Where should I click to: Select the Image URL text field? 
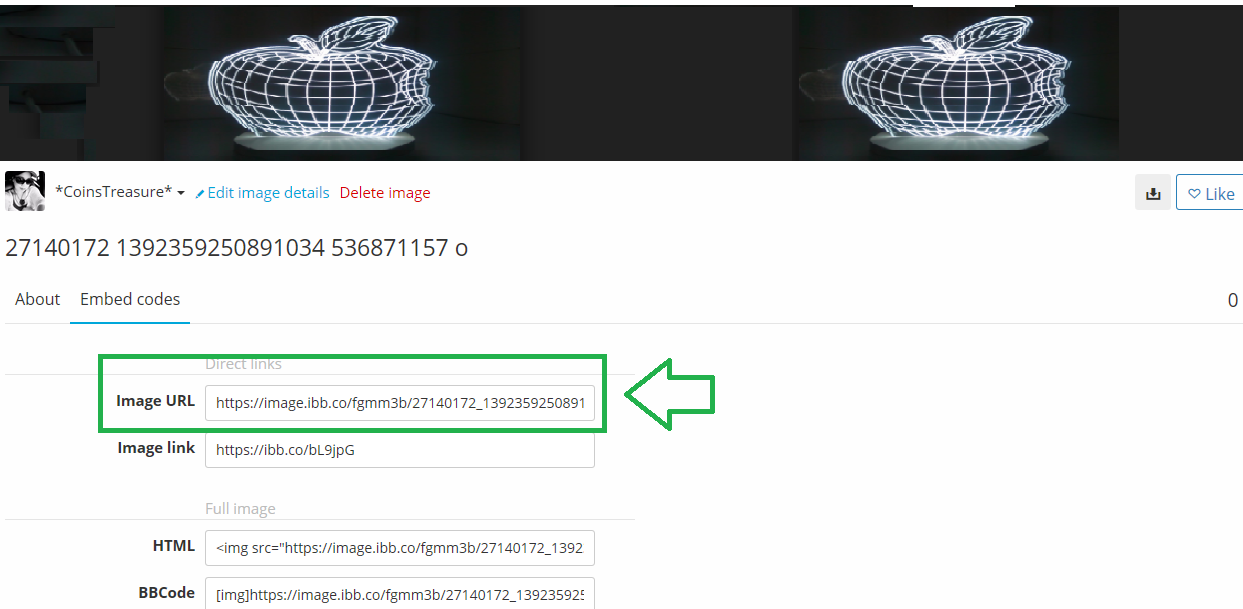coord(400,404)
